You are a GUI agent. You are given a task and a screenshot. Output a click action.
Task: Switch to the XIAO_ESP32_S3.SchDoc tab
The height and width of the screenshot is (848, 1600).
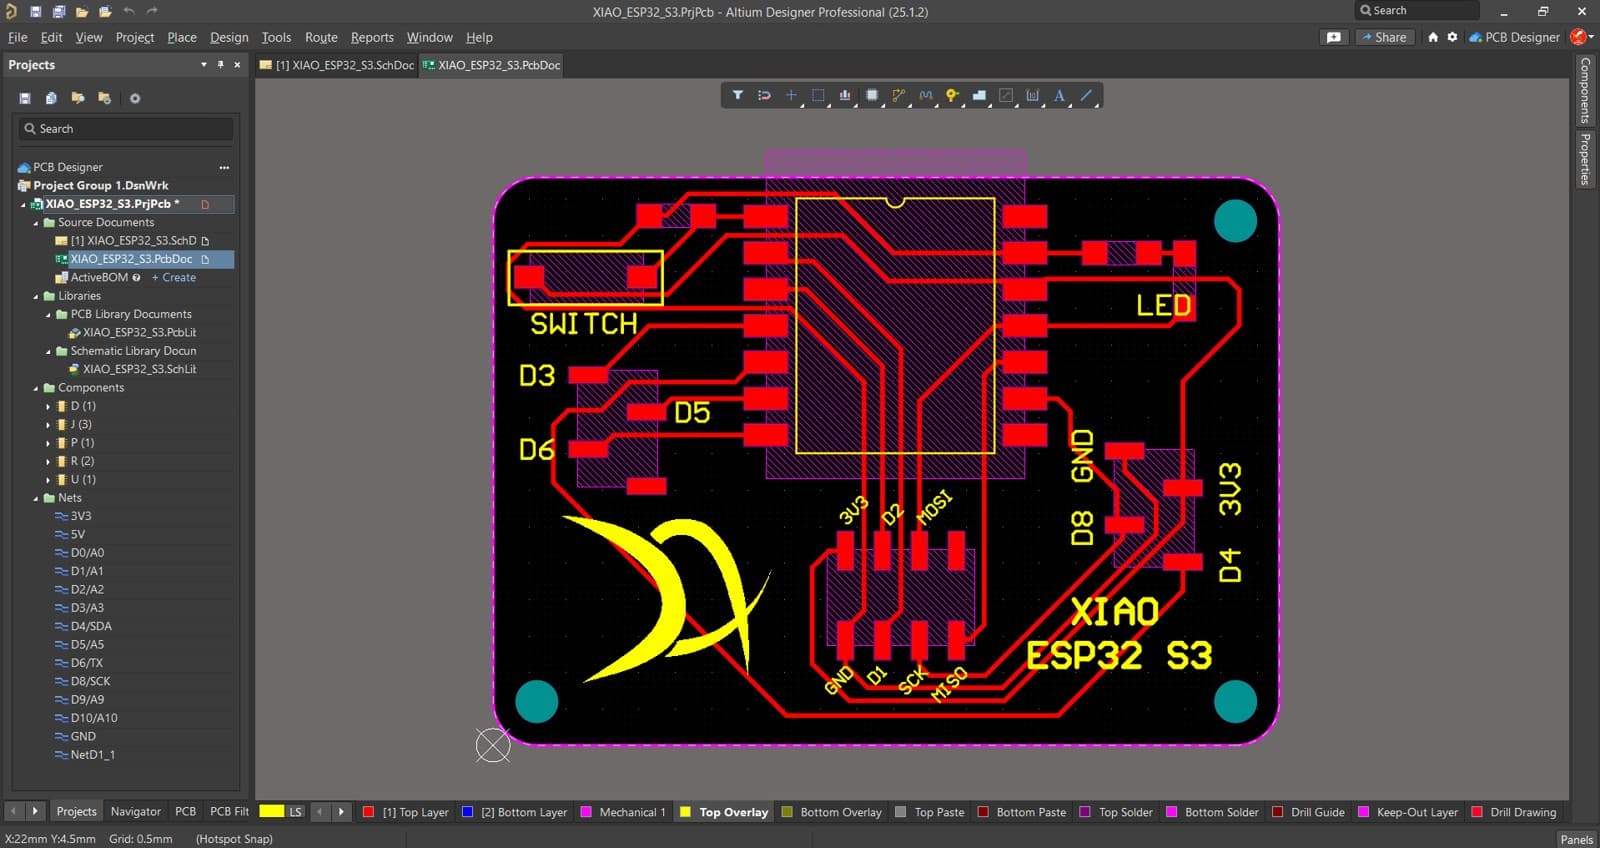click(337, 65)
